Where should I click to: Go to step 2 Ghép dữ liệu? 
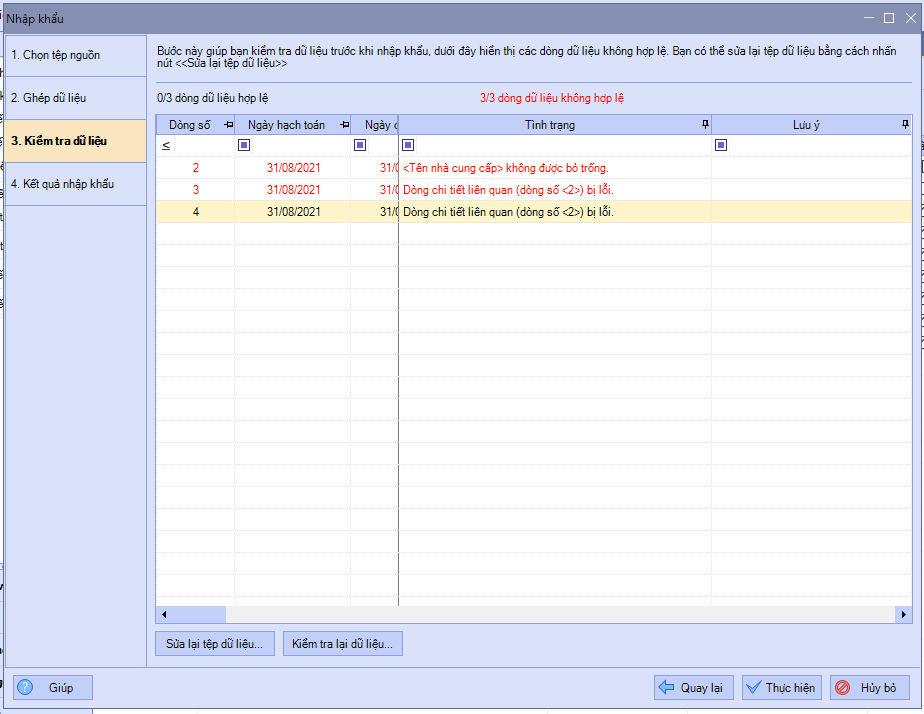point(74,98)
